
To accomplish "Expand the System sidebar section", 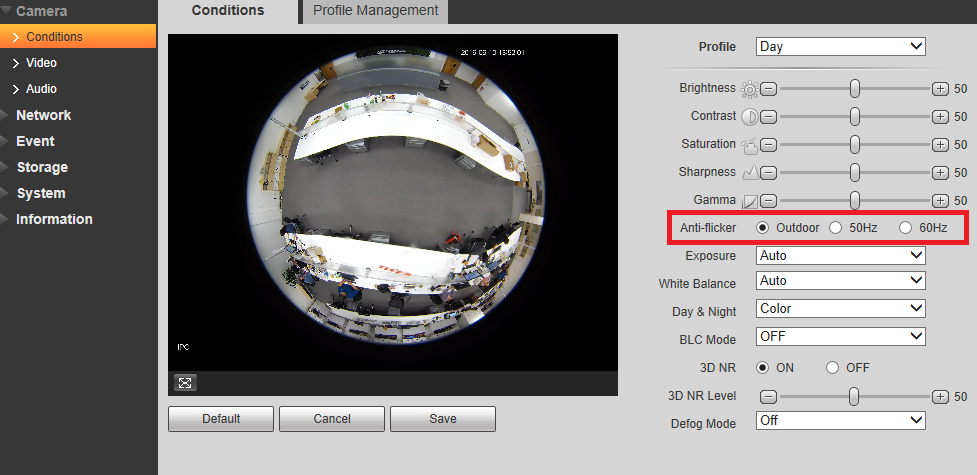I will (x=41, y=193).
